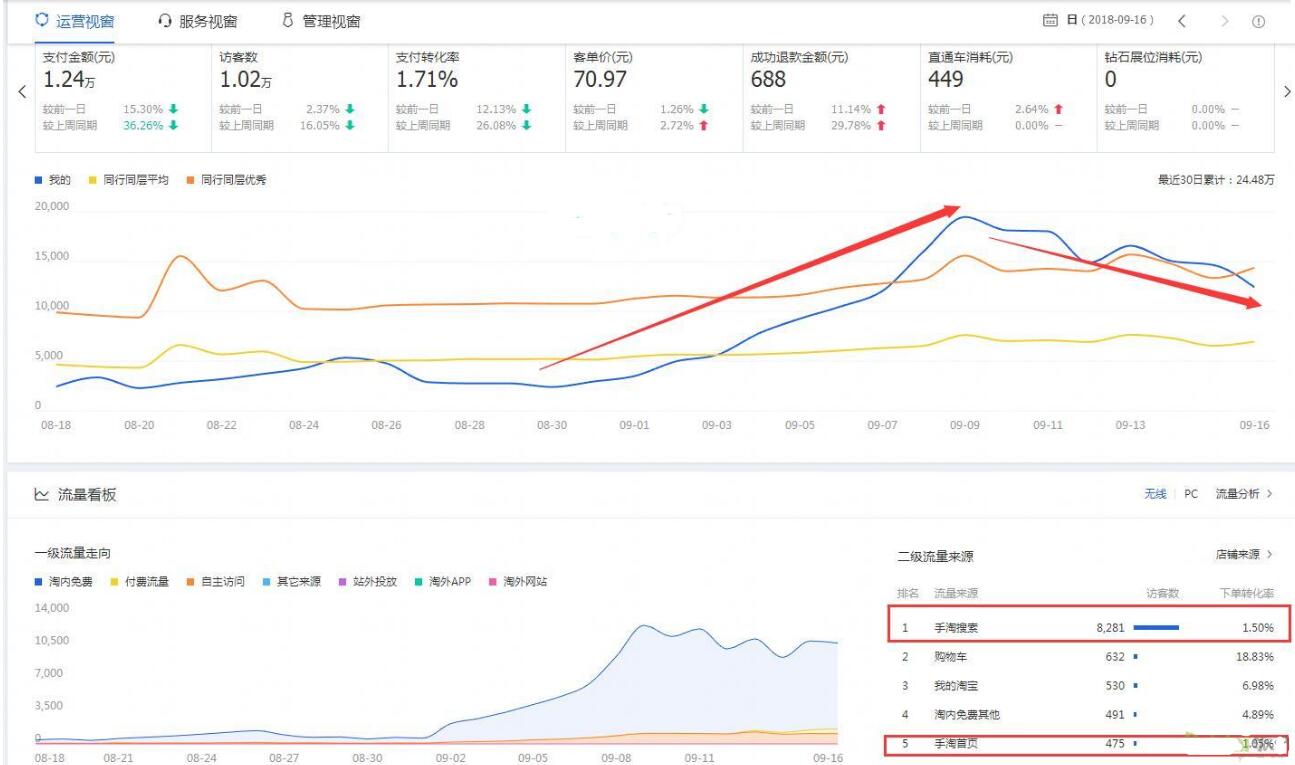Select the 手淘搜索 traffic source row
Screen dimensions: 1295x765
pyautogui.click(x=1088, y=628)
